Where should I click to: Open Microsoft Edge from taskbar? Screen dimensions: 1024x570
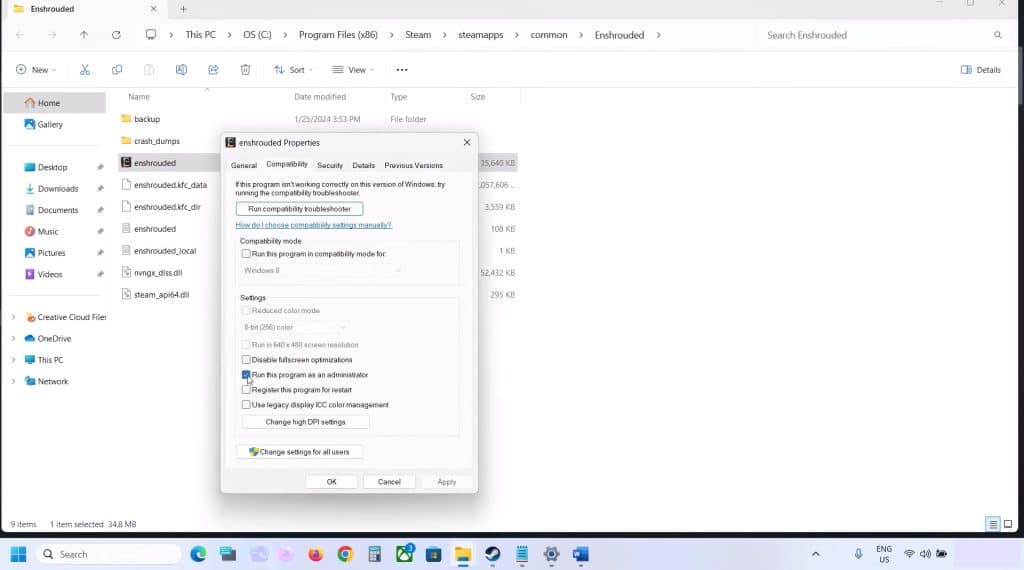(198, 554)
